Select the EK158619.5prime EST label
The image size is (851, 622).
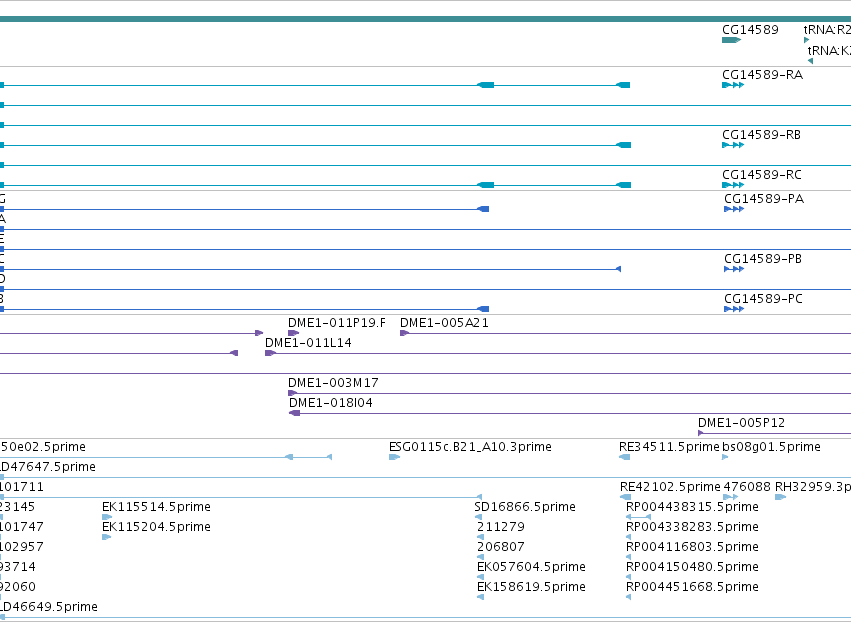(x=531, y=587)
